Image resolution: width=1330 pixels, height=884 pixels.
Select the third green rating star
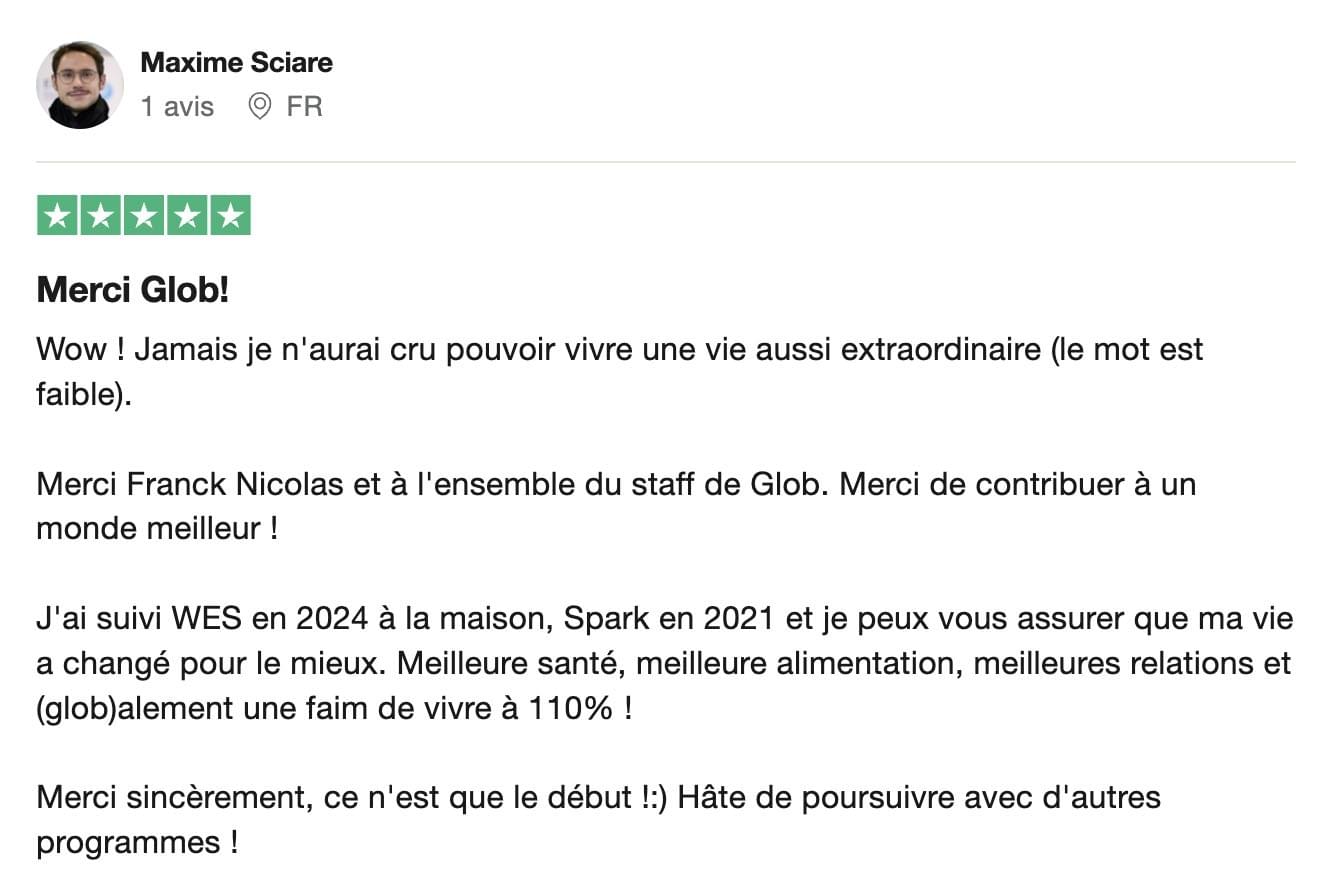144,215
